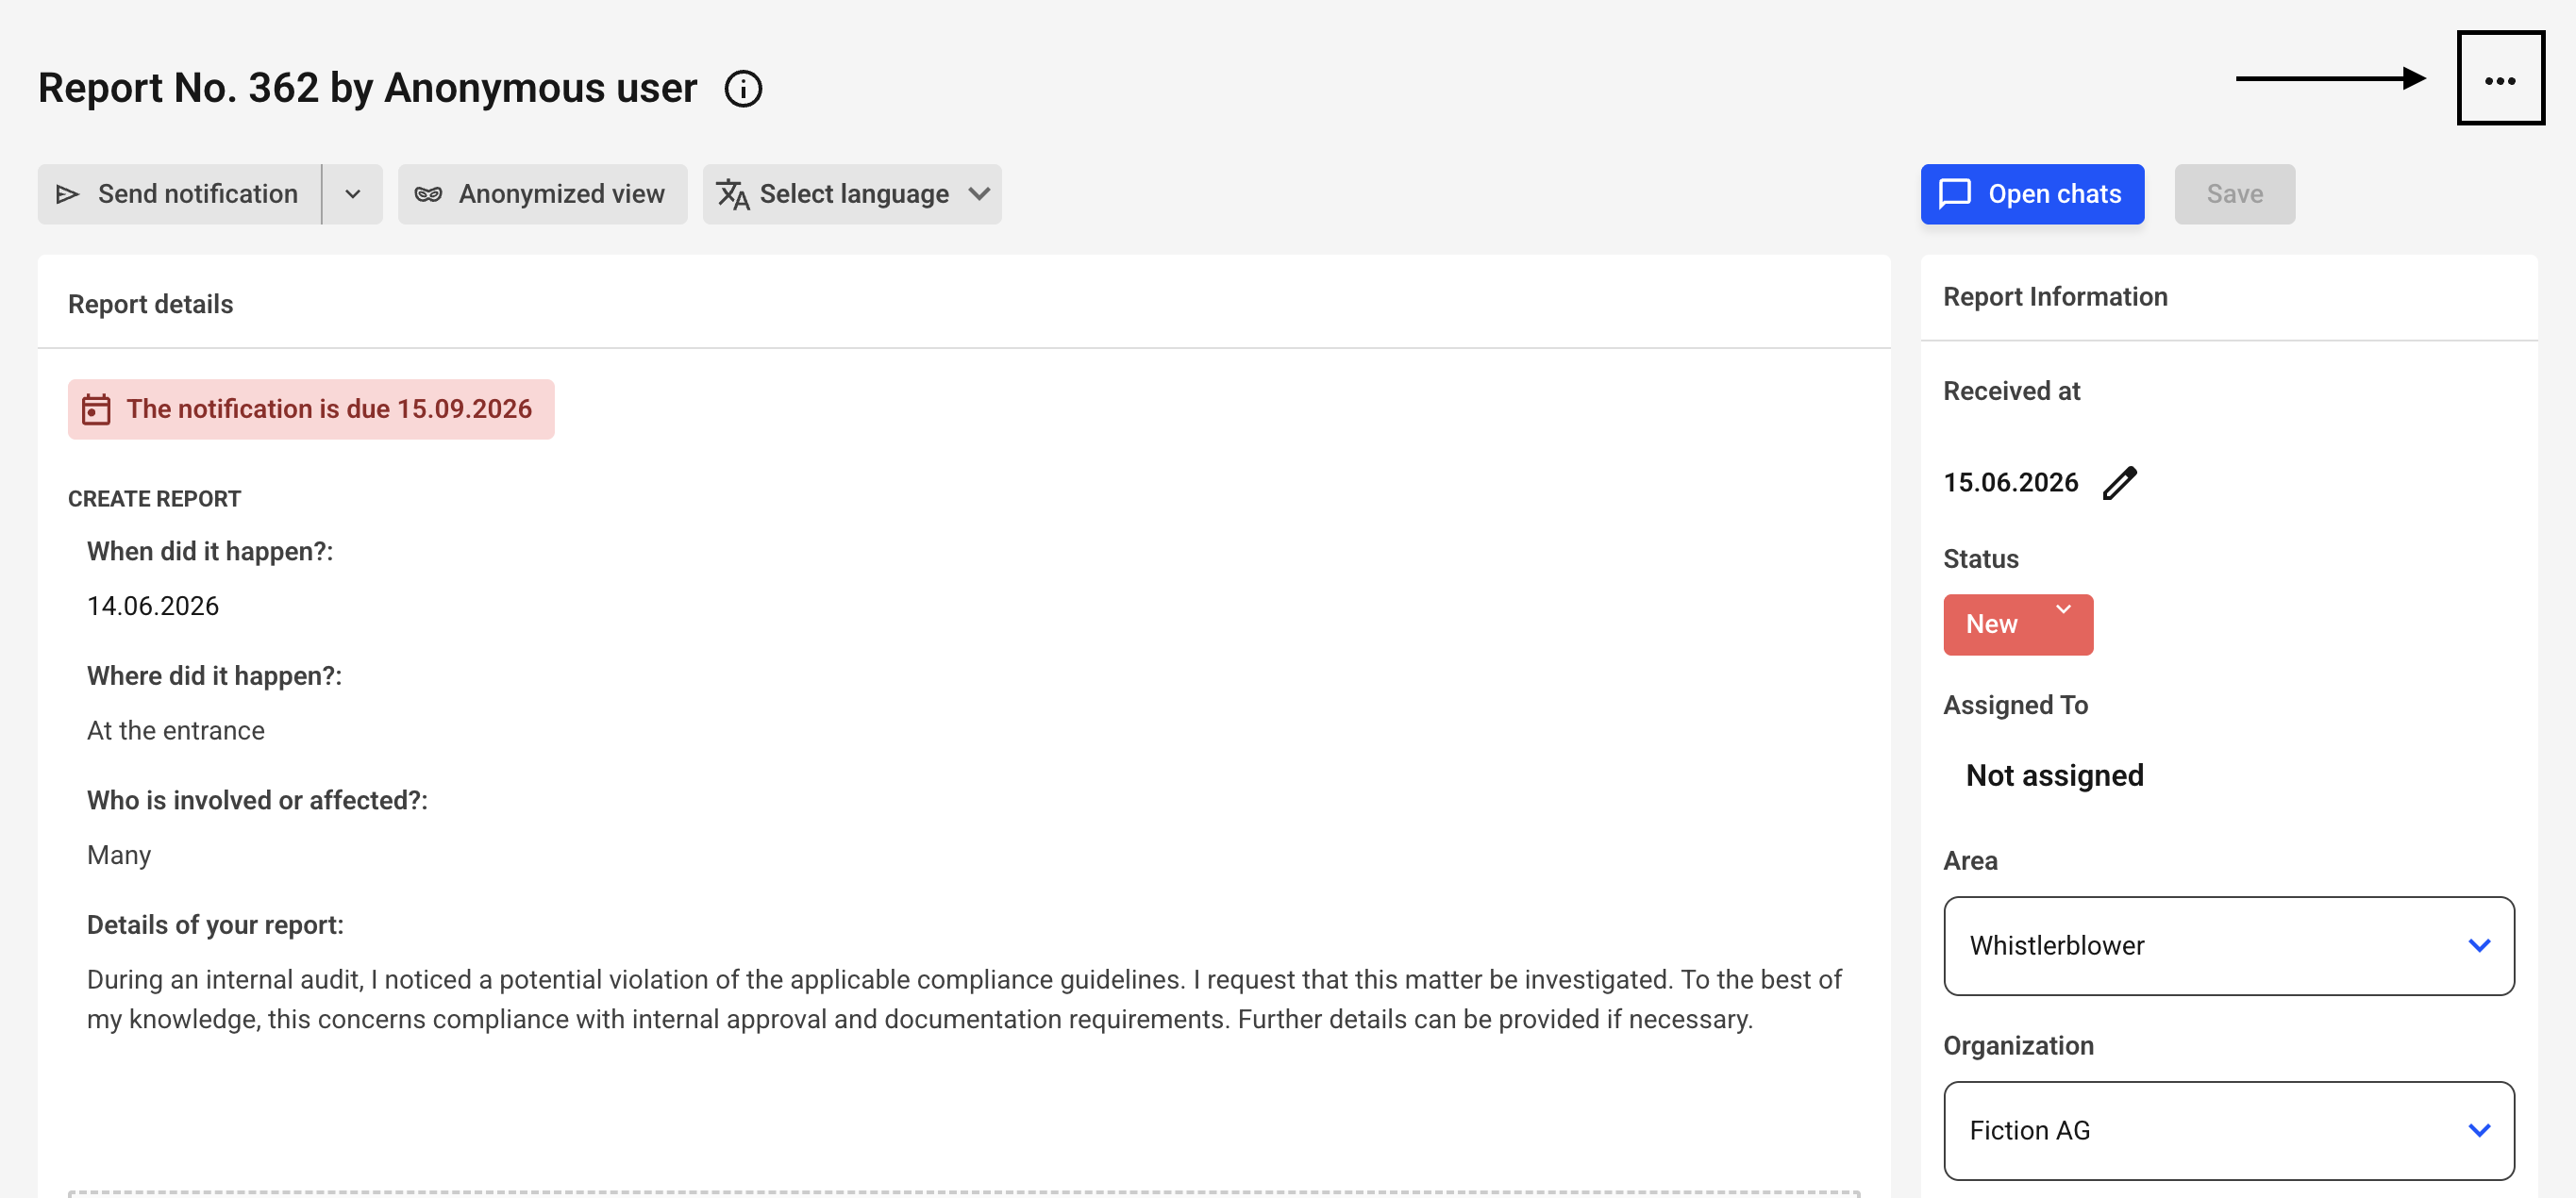Click the Open chats button
Viewport: 2576px width, 1198px height.
coord(2032,194)
